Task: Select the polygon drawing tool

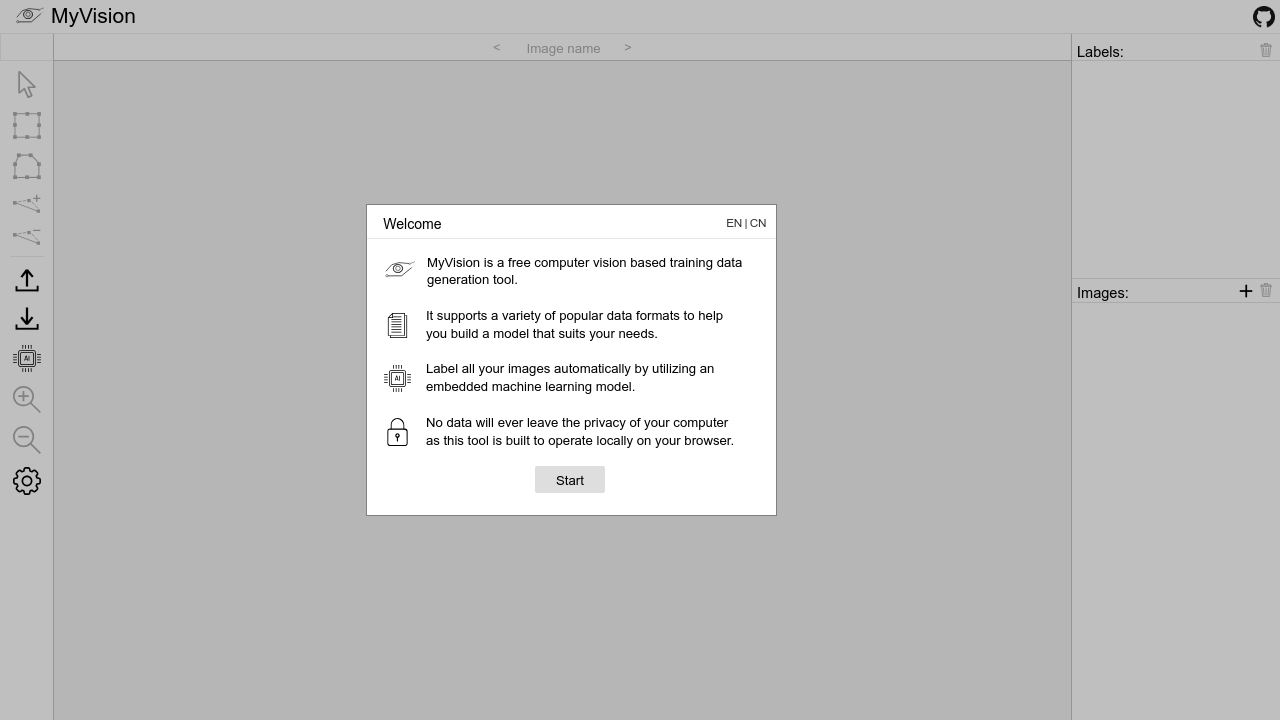Action: click(26, 166)
